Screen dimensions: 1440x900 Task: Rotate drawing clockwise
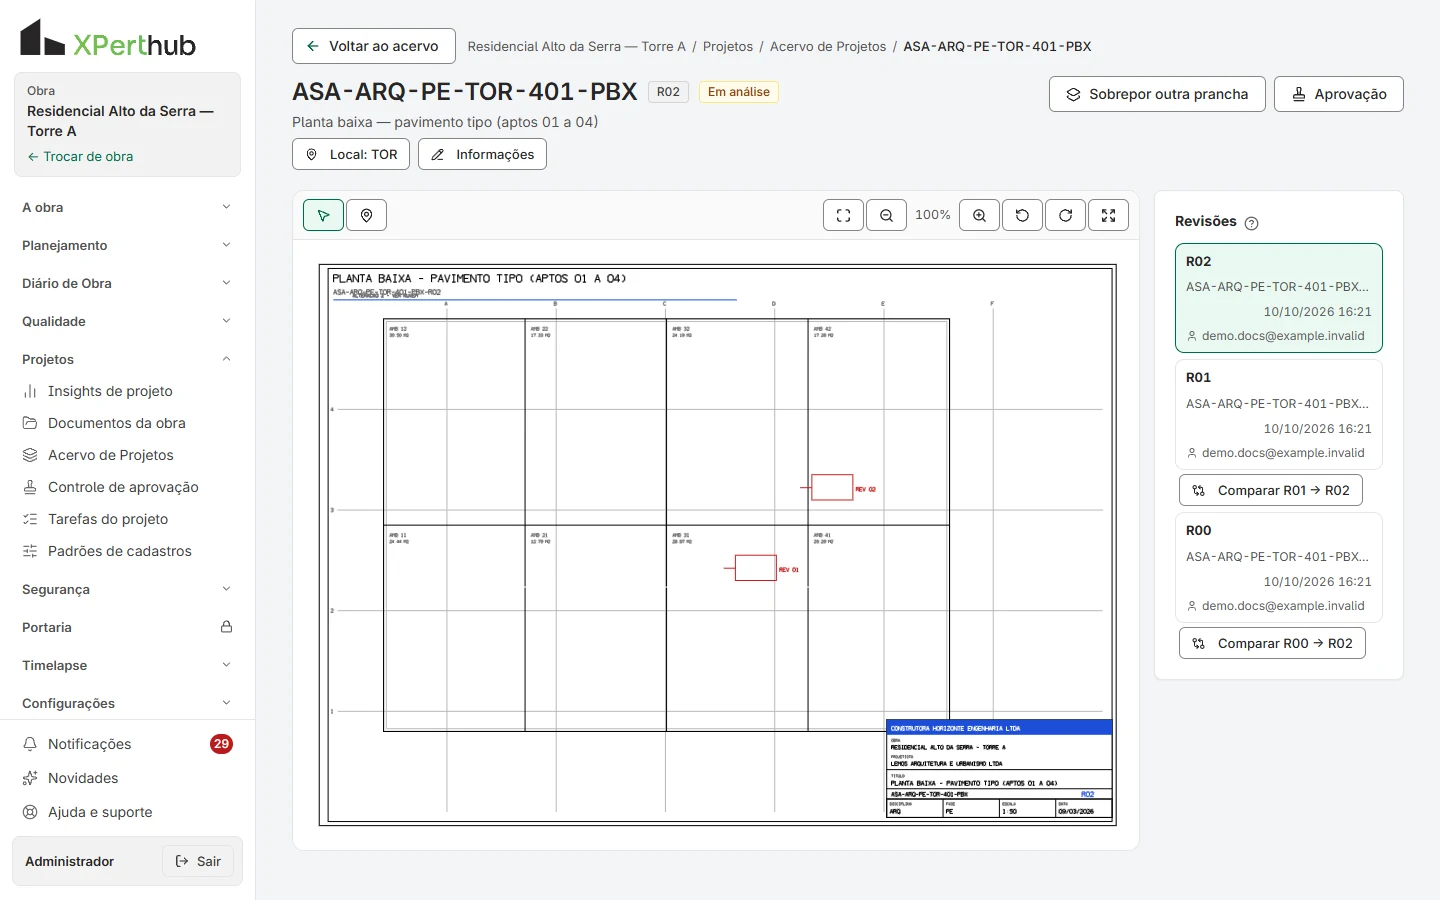[1066, 215]
